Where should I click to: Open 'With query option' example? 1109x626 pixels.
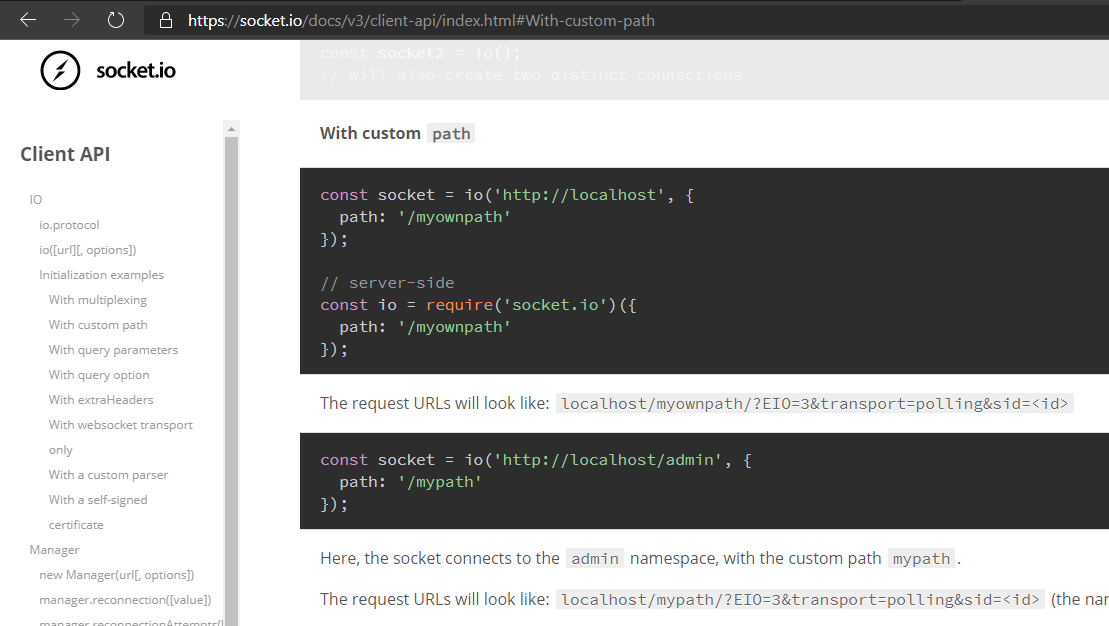(x=98, y=374)
